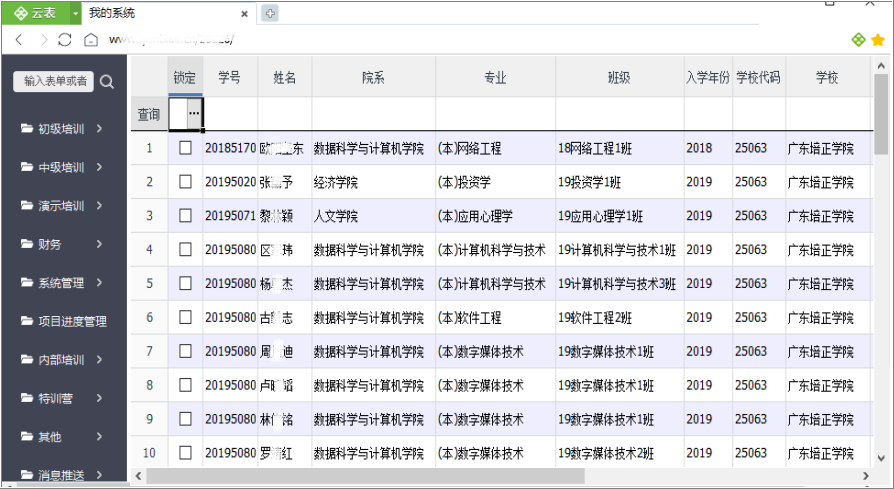Open the 云表 dropdown arrow
The image size is (894, 489).
pyautogui.click(x=75, y=14)
